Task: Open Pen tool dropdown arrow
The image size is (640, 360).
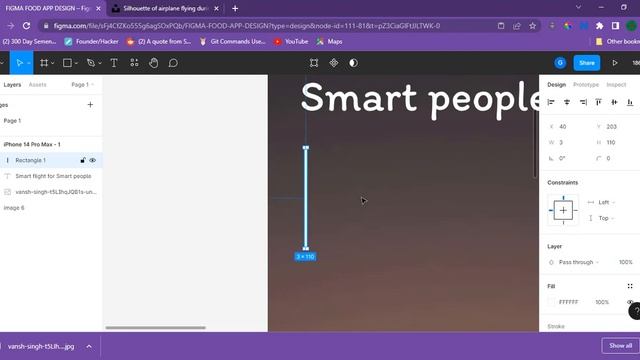Action: [100, 63]
